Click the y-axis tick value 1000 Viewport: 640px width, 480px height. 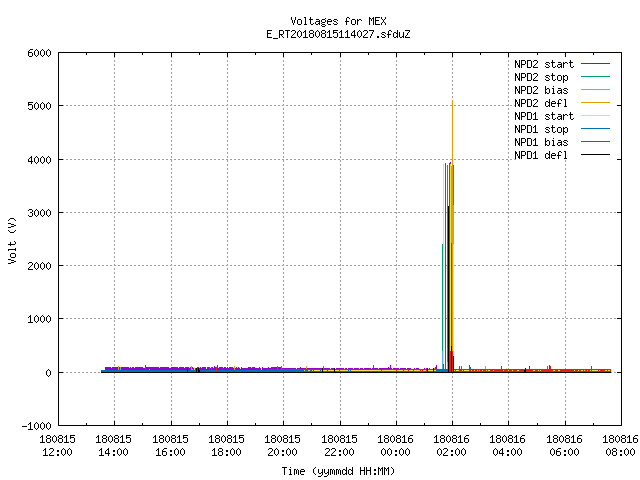(x=39, y=319)
